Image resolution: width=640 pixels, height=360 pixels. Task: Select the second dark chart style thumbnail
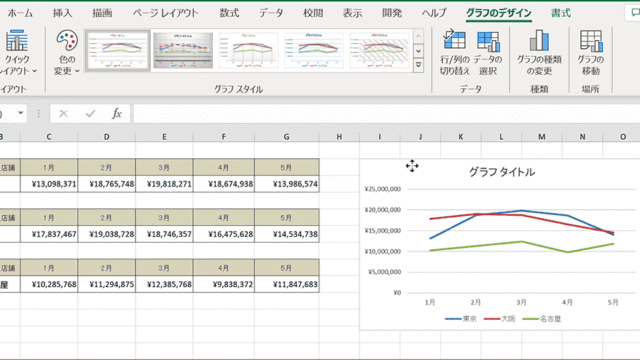coord(183,51)
